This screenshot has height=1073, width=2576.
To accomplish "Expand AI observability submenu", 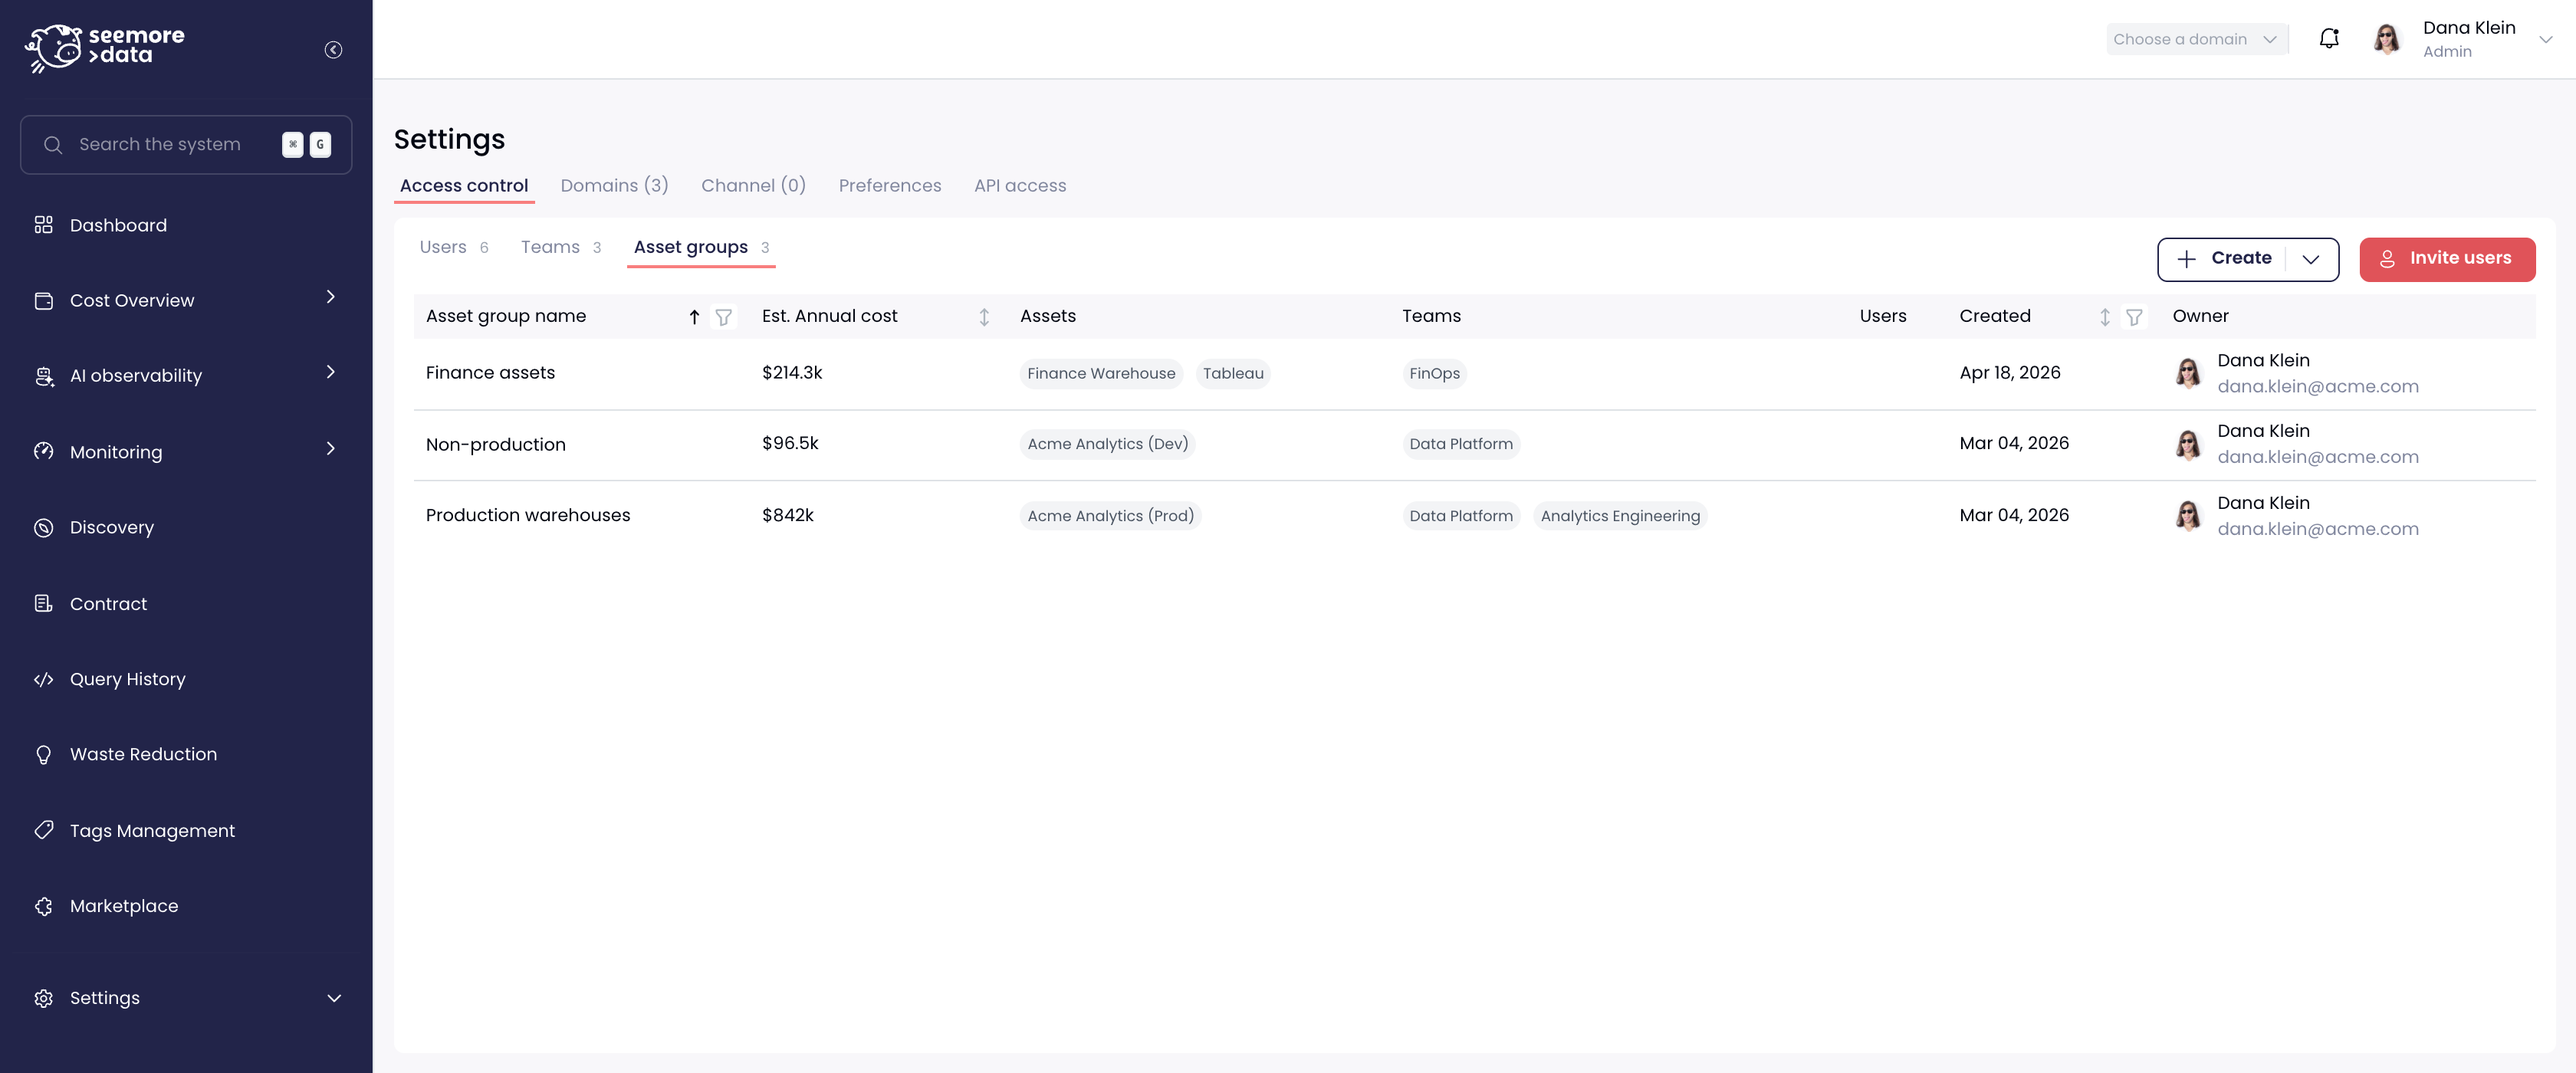I will [331, 372].
